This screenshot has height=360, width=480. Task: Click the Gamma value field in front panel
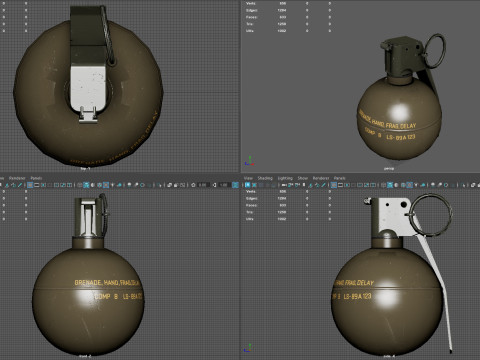coord(224,185)
